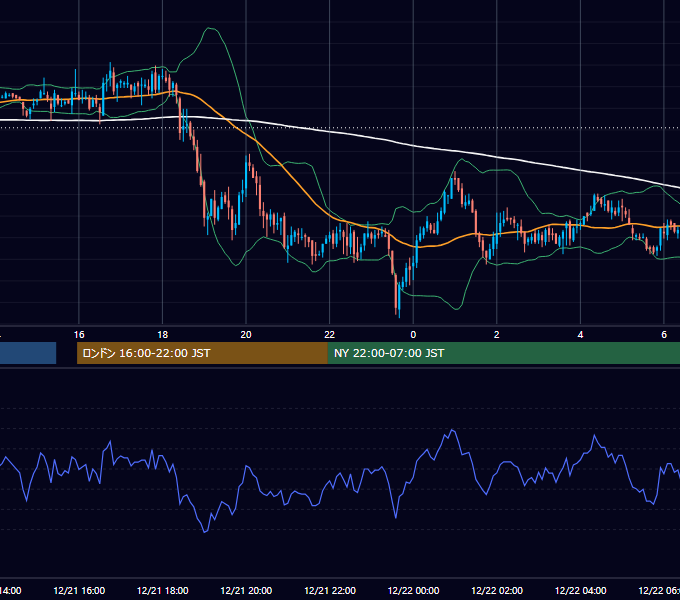Click the hour label 4 under price chart
The image size is (680, 600).
tap(580, 335)
